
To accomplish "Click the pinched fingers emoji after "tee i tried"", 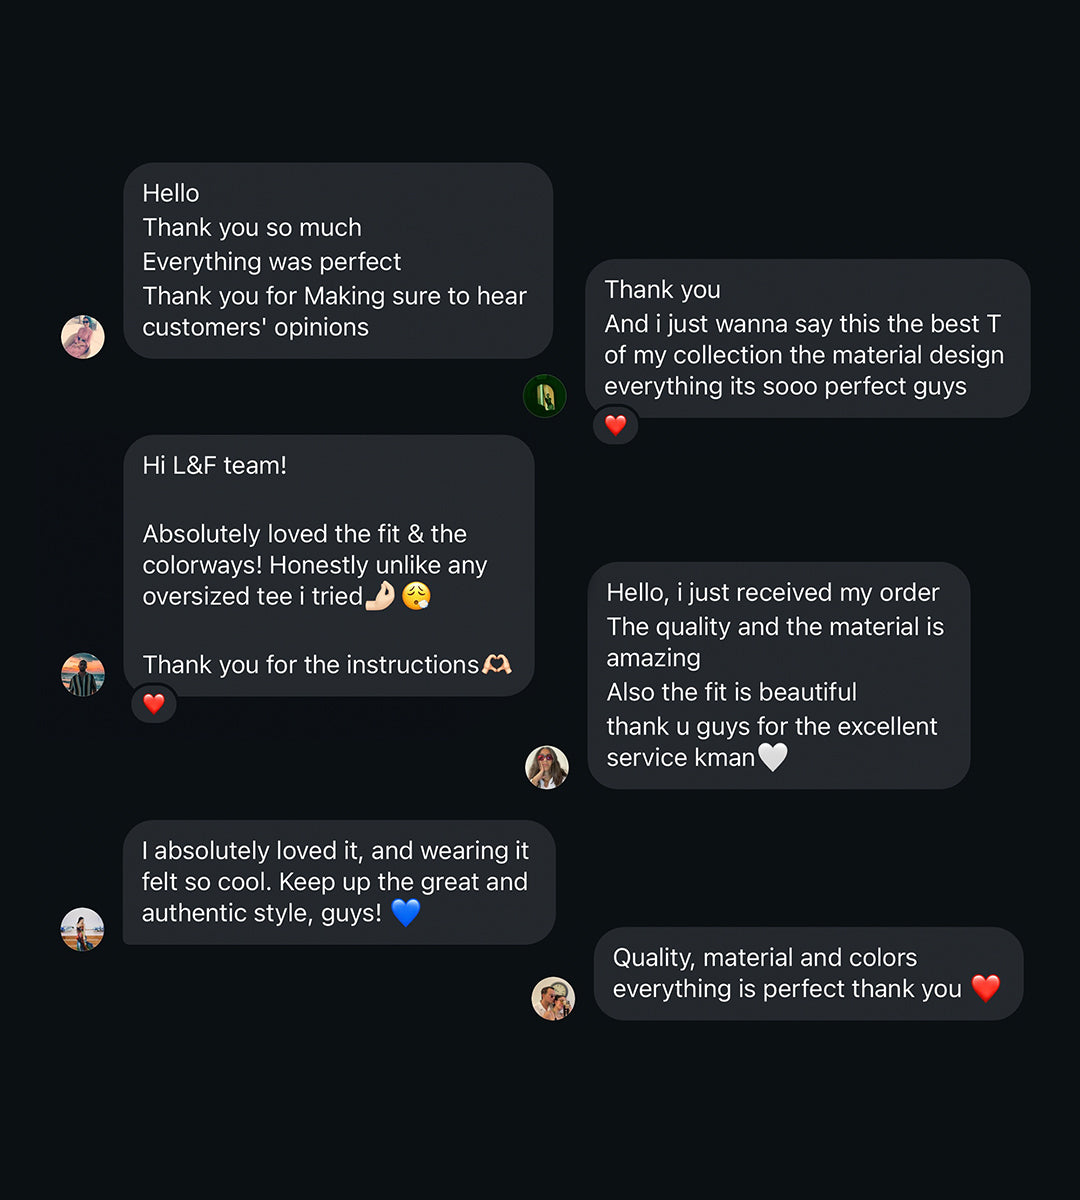I will pos(380,596).
